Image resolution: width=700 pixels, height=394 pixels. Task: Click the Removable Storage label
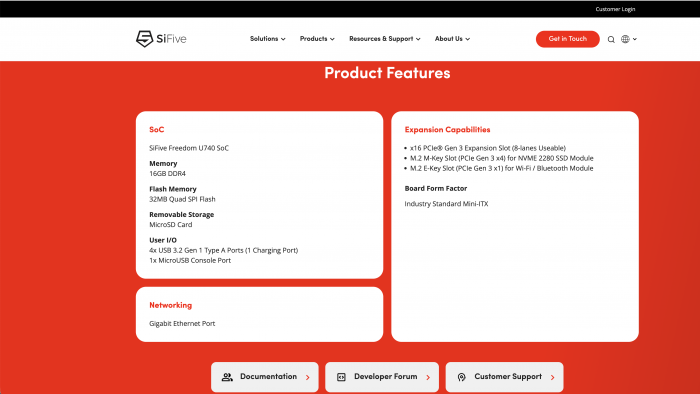182,215
